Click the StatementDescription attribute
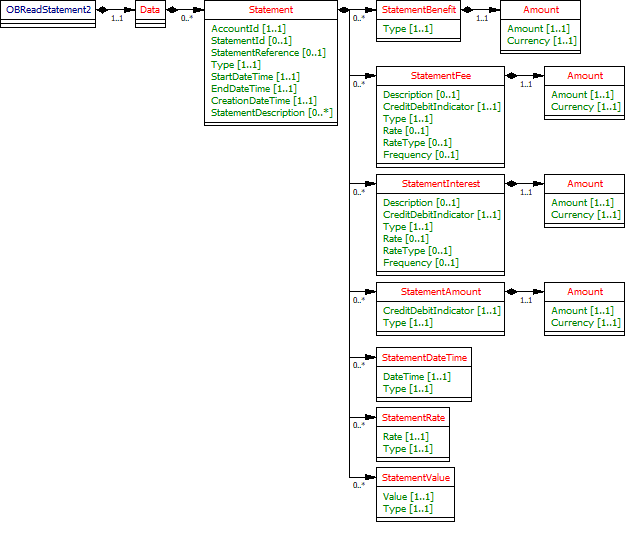625x545 pixels. (x=271, y=113)
